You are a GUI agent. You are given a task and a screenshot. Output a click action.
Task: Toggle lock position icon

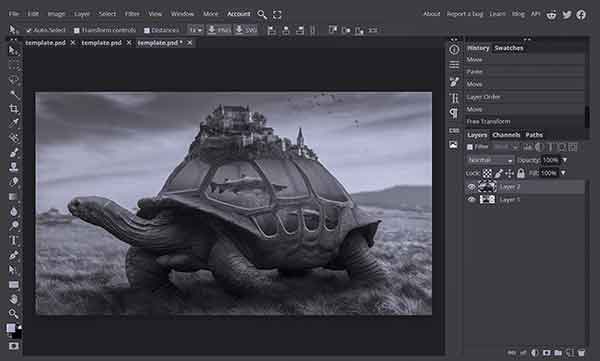[509, 173]
